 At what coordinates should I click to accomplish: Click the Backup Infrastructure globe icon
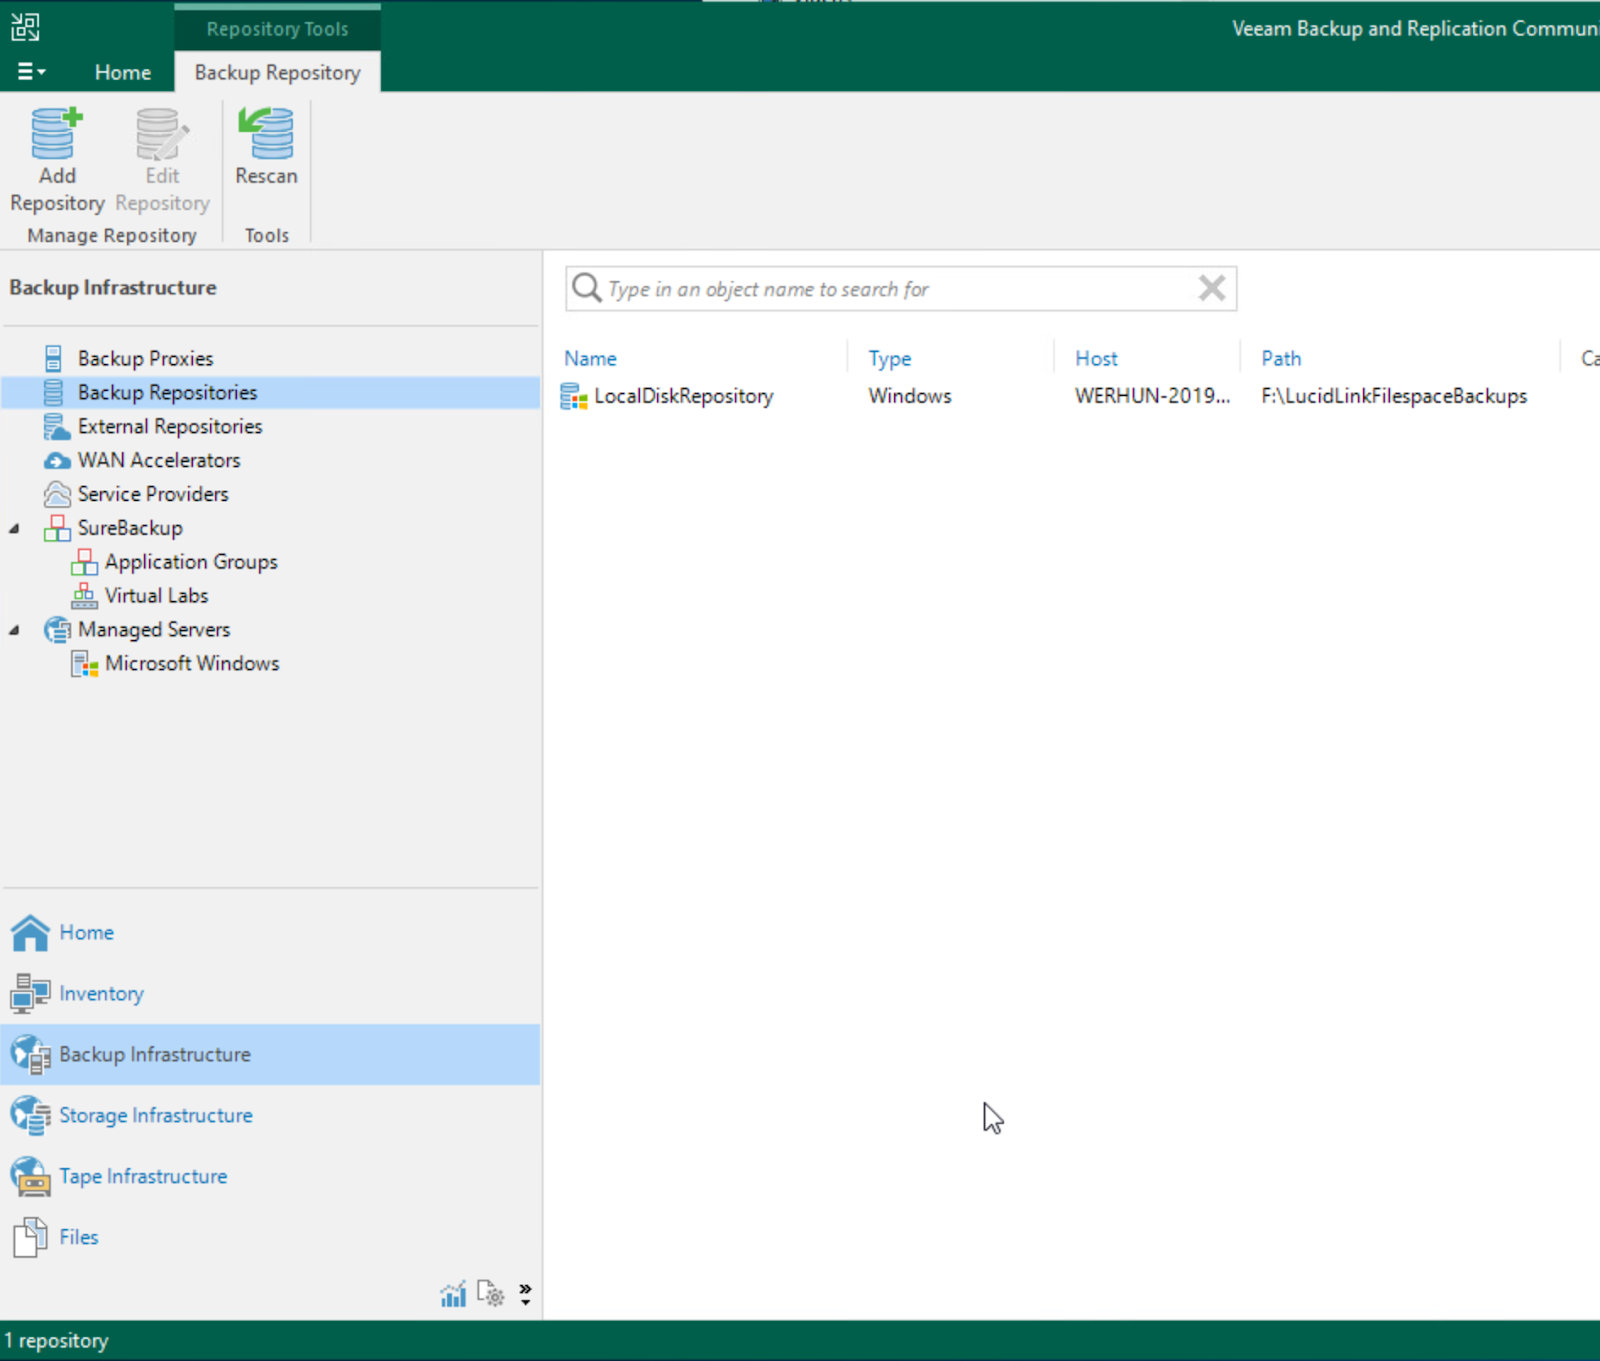(x=30, y=1055)
